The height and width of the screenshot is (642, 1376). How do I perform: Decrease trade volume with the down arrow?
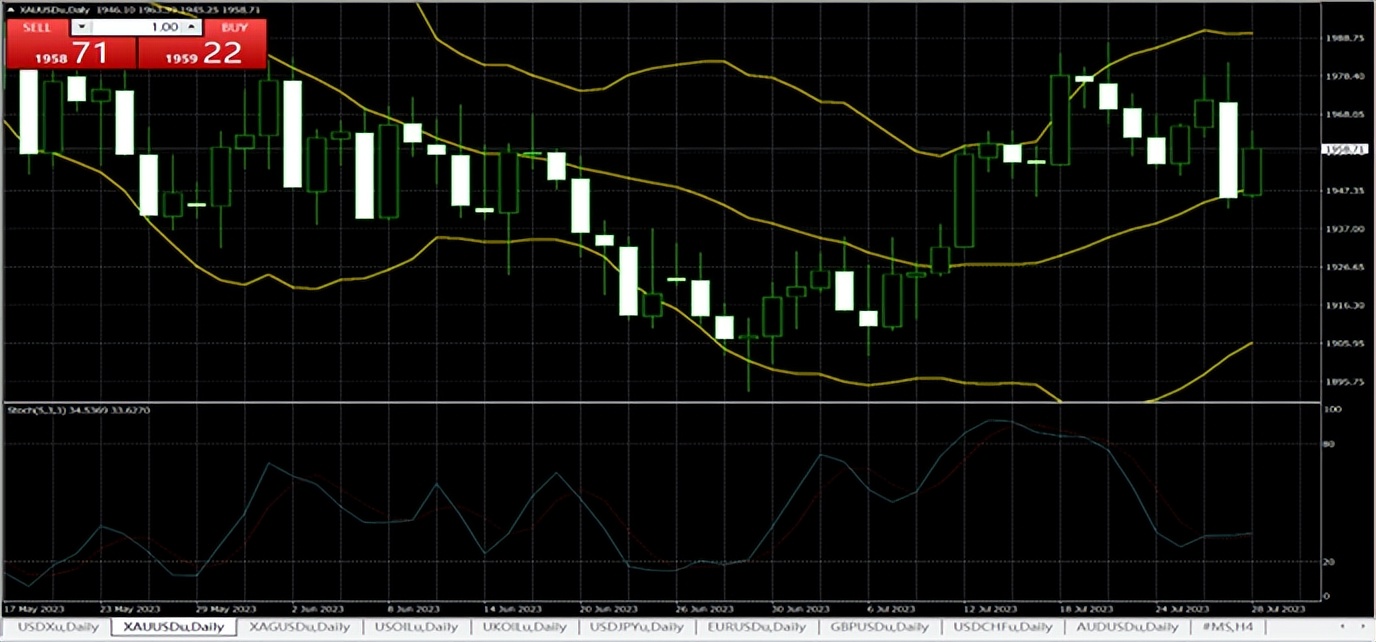point(82,28)
